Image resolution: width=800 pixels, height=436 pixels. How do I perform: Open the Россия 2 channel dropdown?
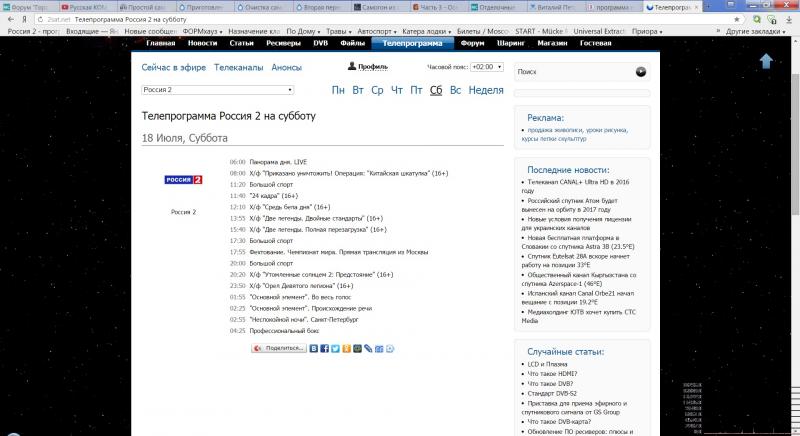click(x=217, y=90)
